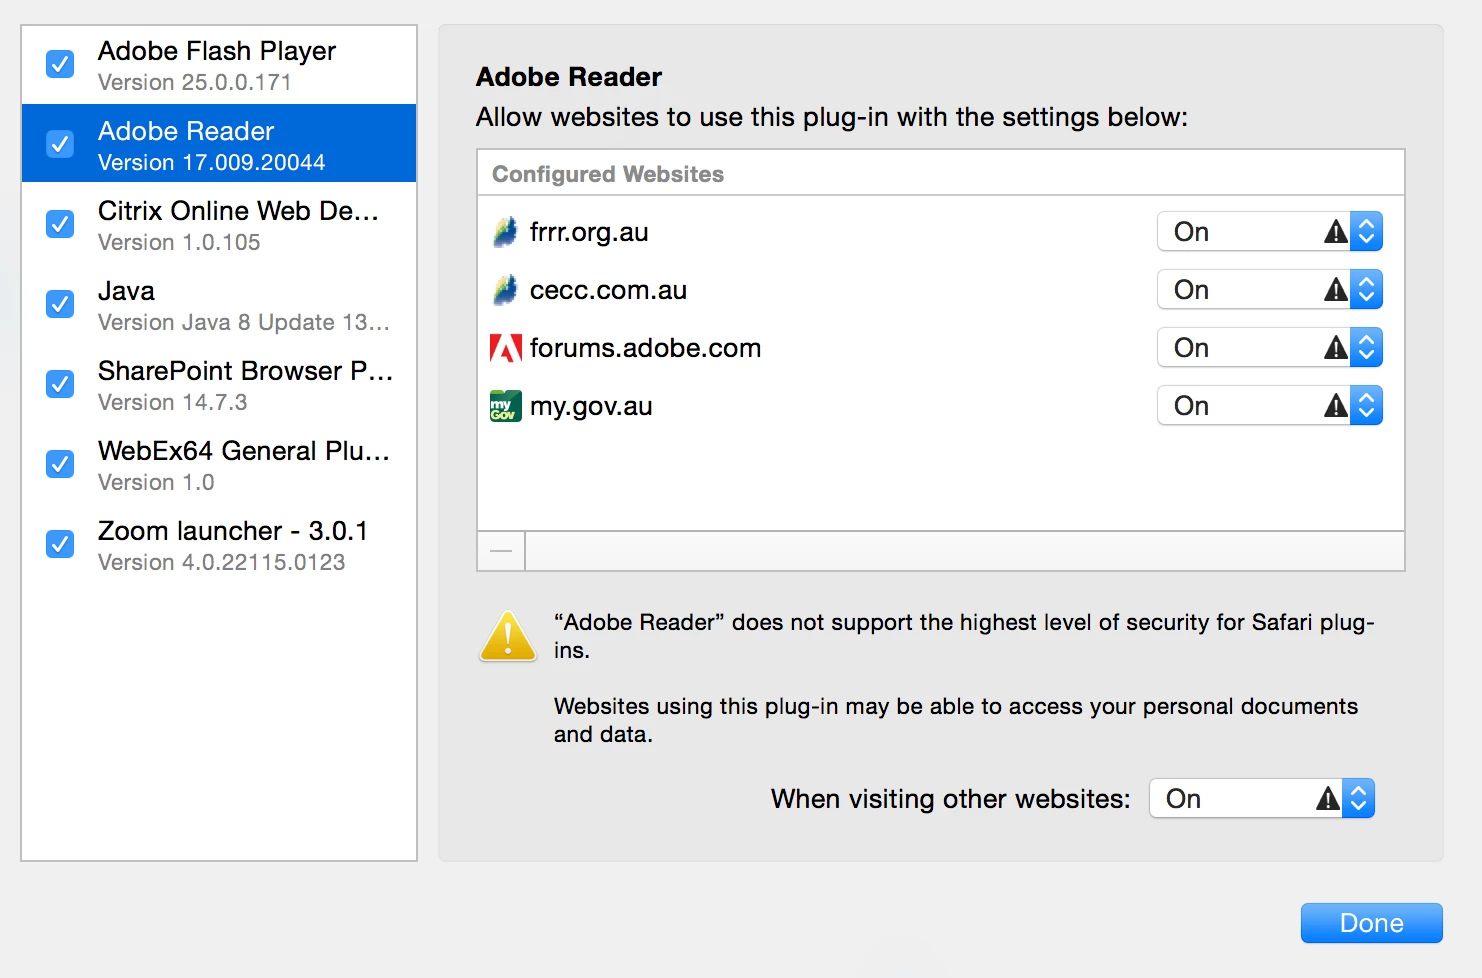Screen dimensions: 1482x978
Task: Open the On dropdown for my.gov.au
Action: [1270, 406]
